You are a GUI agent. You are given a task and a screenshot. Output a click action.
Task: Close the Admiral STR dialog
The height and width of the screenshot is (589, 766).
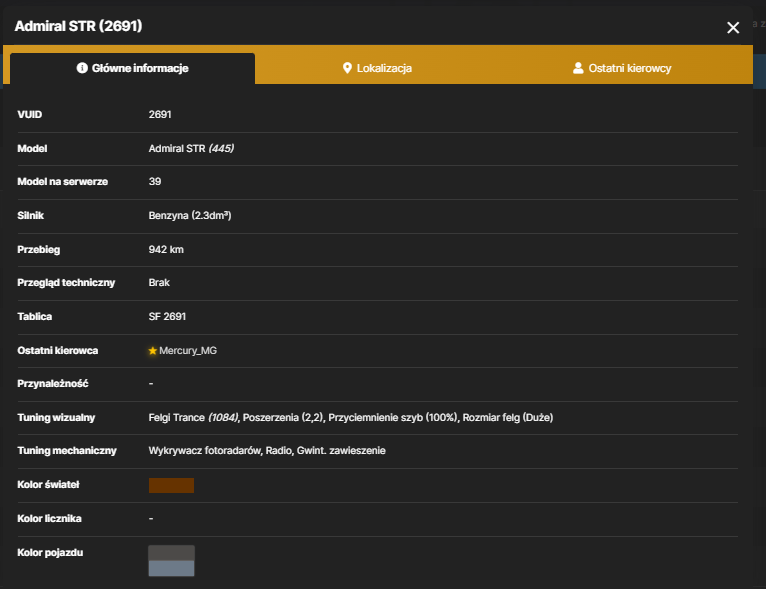733,28
